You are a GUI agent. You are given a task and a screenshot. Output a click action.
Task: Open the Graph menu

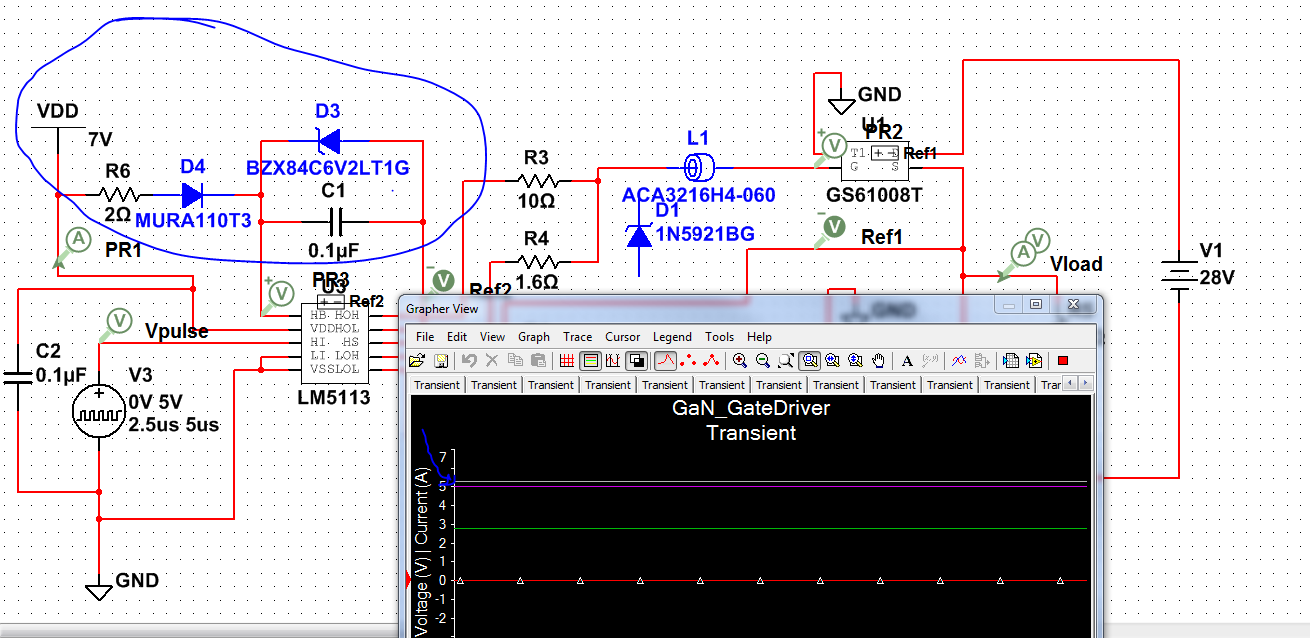pyautogui.click(x=534, y=337)
